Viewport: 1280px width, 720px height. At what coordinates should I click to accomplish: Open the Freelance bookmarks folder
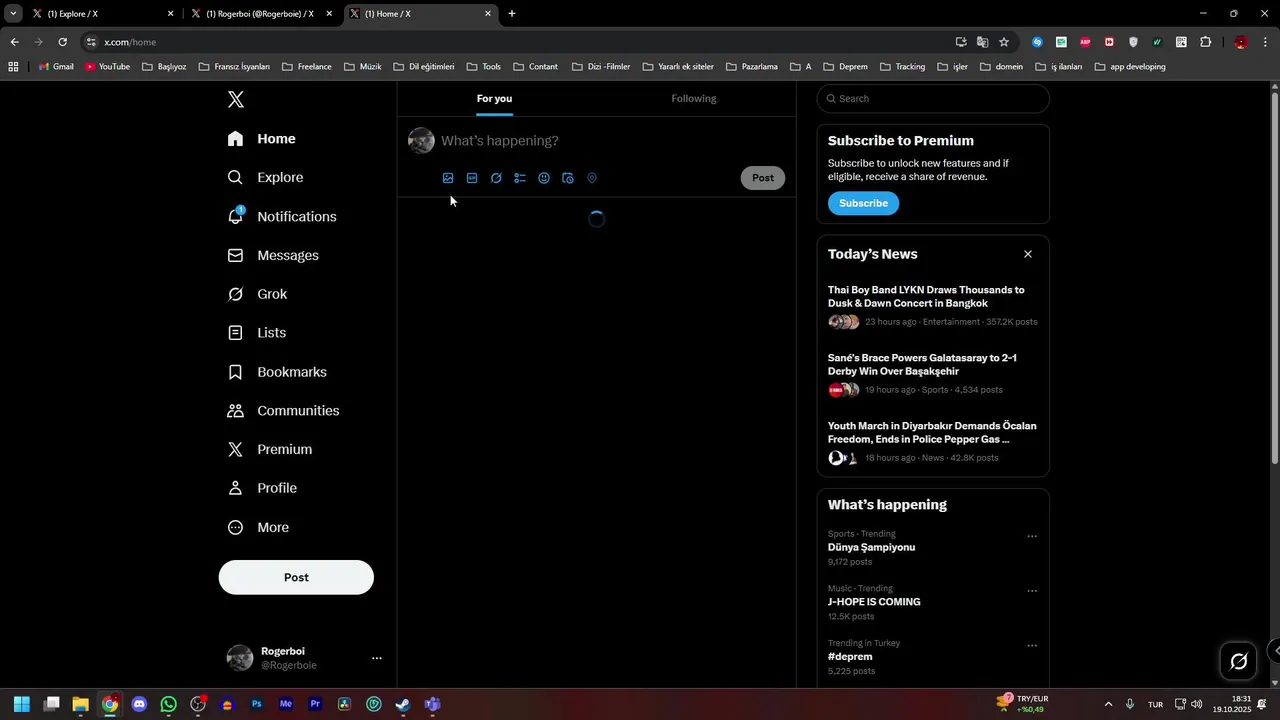click(307, 67)
